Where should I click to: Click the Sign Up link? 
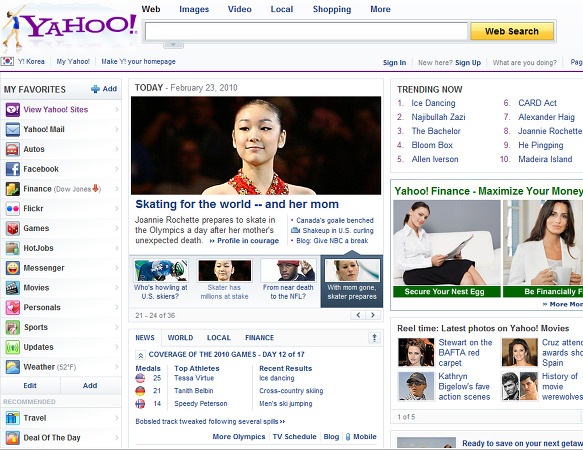pyautogui.click(x=468, y=62)
